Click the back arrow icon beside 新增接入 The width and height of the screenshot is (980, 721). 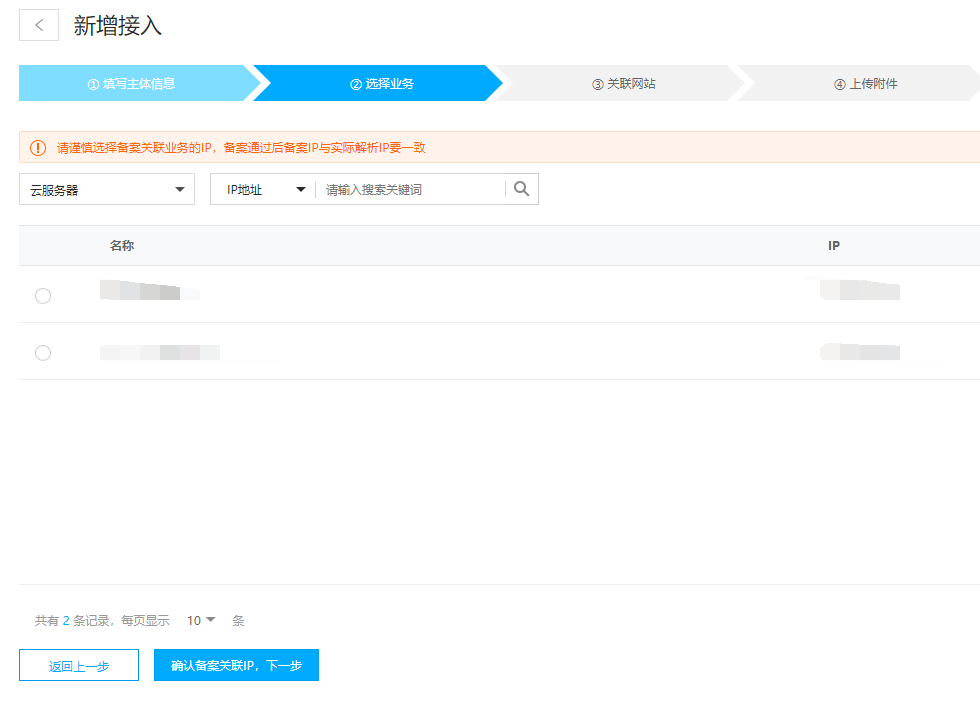(39, 26)
